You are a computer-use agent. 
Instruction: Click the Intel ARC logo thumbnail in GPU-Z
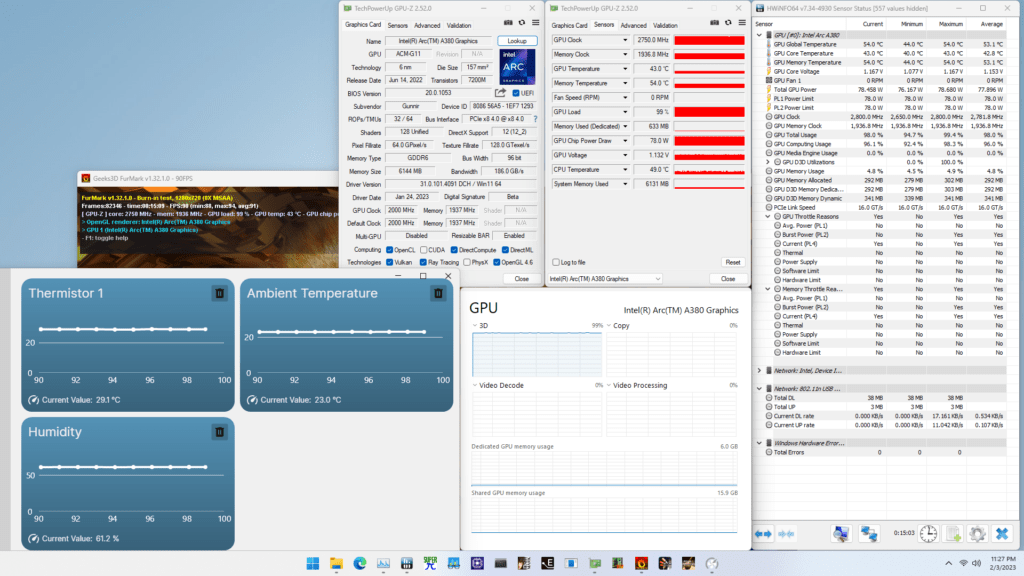(517, 67)
